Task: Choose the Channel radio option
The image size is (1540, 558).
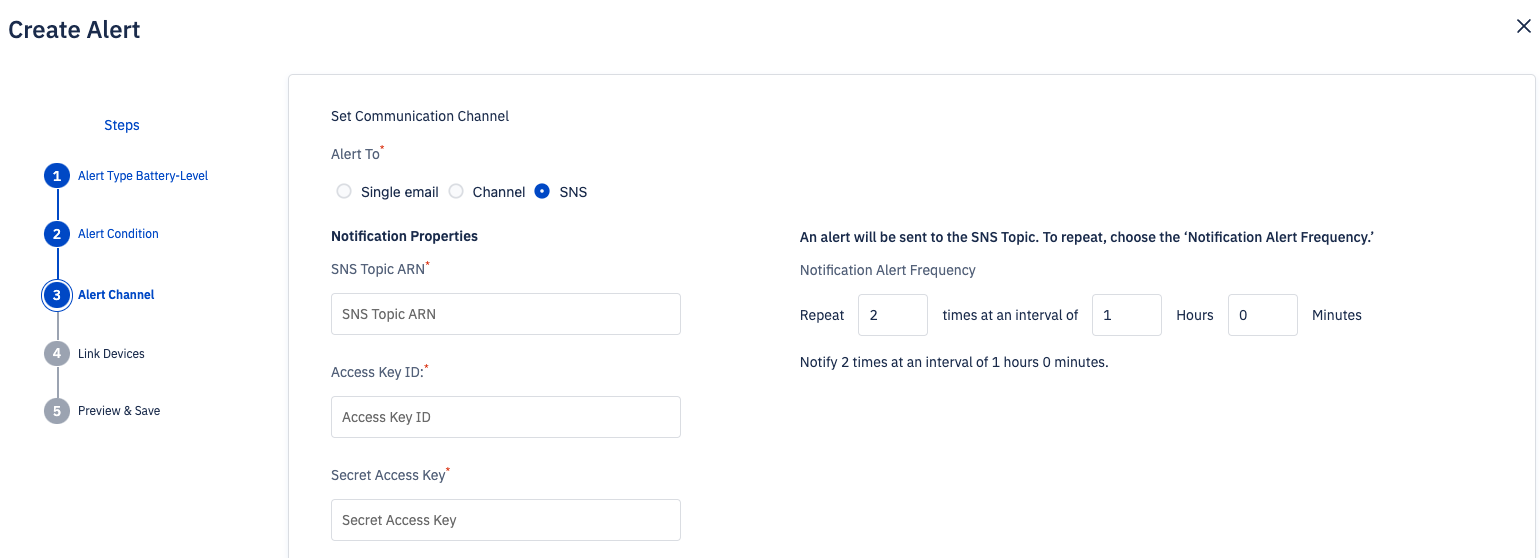Action: [456, 191]
